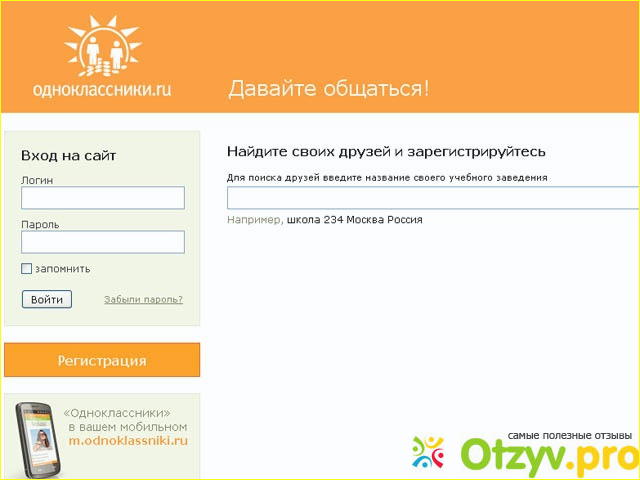
Task: Open the Забыли пароль? link
Action: pos(143,299)
